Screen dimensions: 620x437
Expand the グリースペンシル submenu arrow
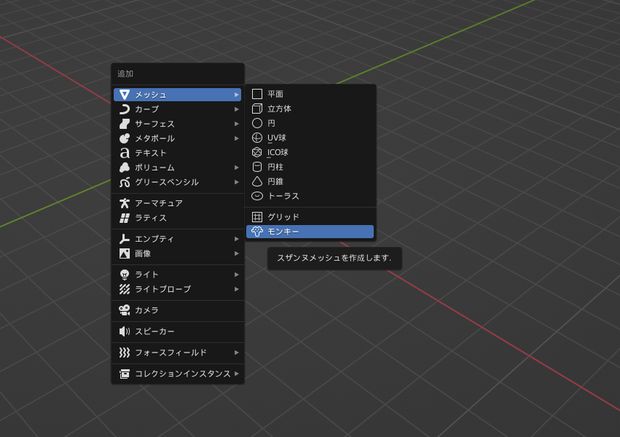[236, 182]
